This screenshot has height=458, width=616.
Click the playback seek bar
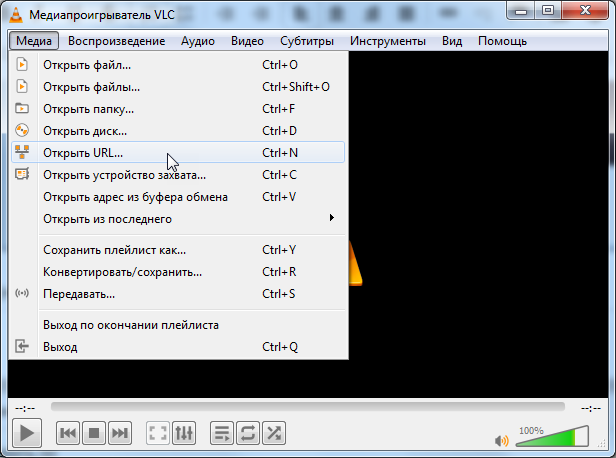click(308, 407)
